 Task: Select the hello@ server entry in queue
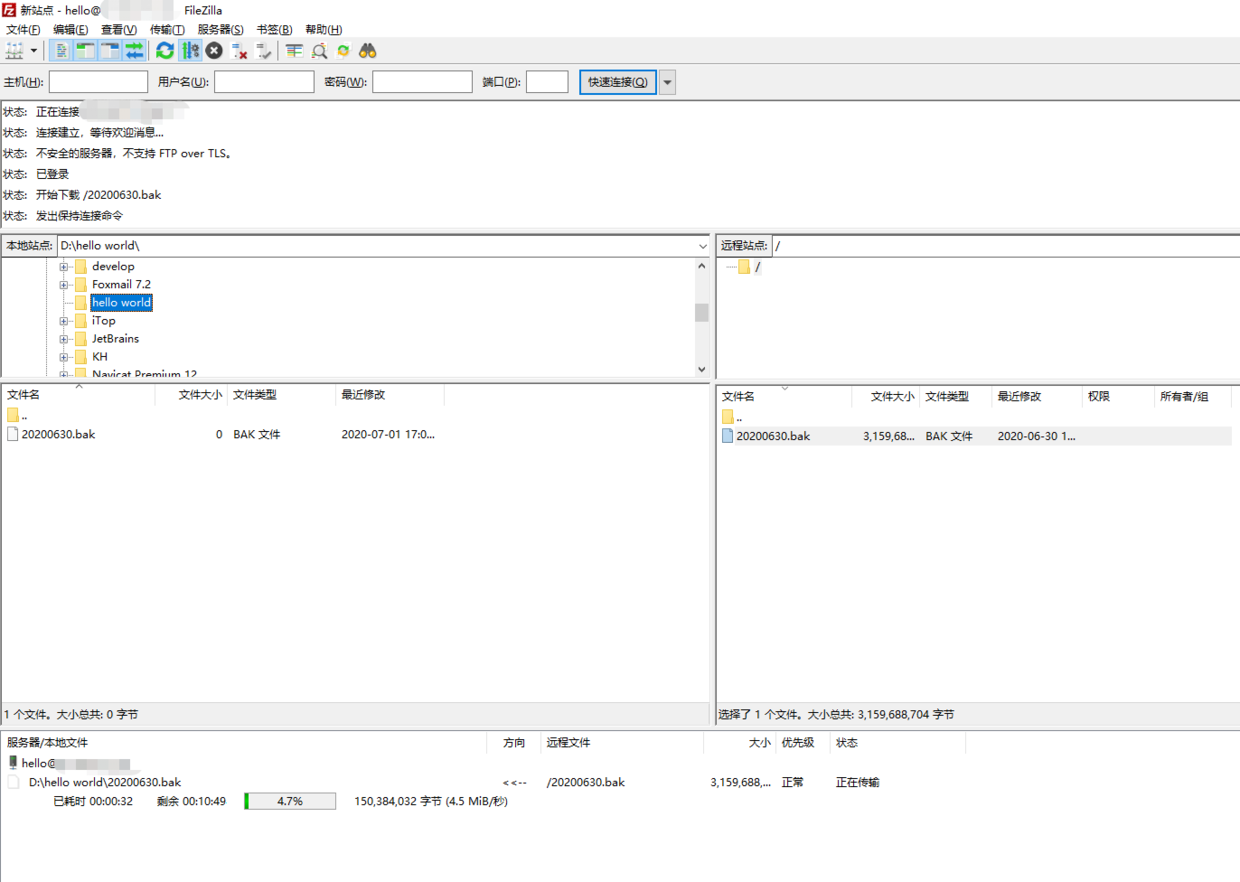click(x=70, y=763)
